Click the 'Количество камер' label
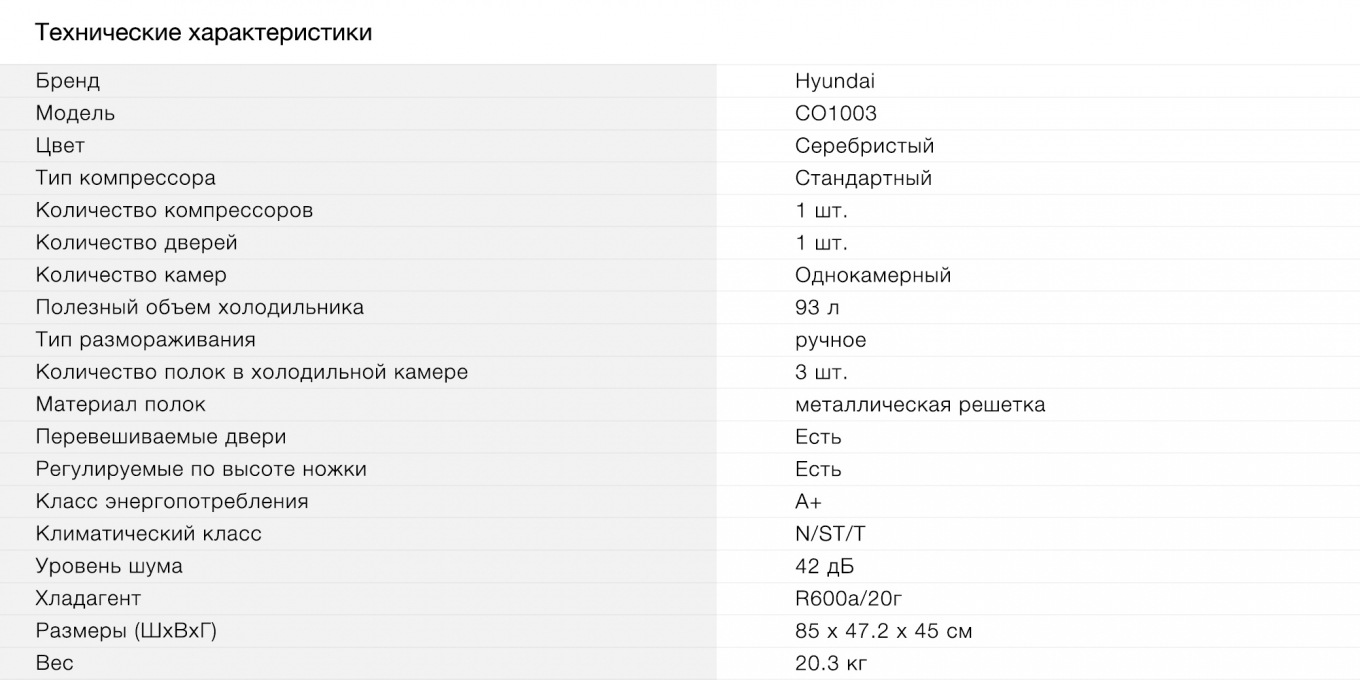This screenshot has height=680, width=1360. (x=131, y=275)
